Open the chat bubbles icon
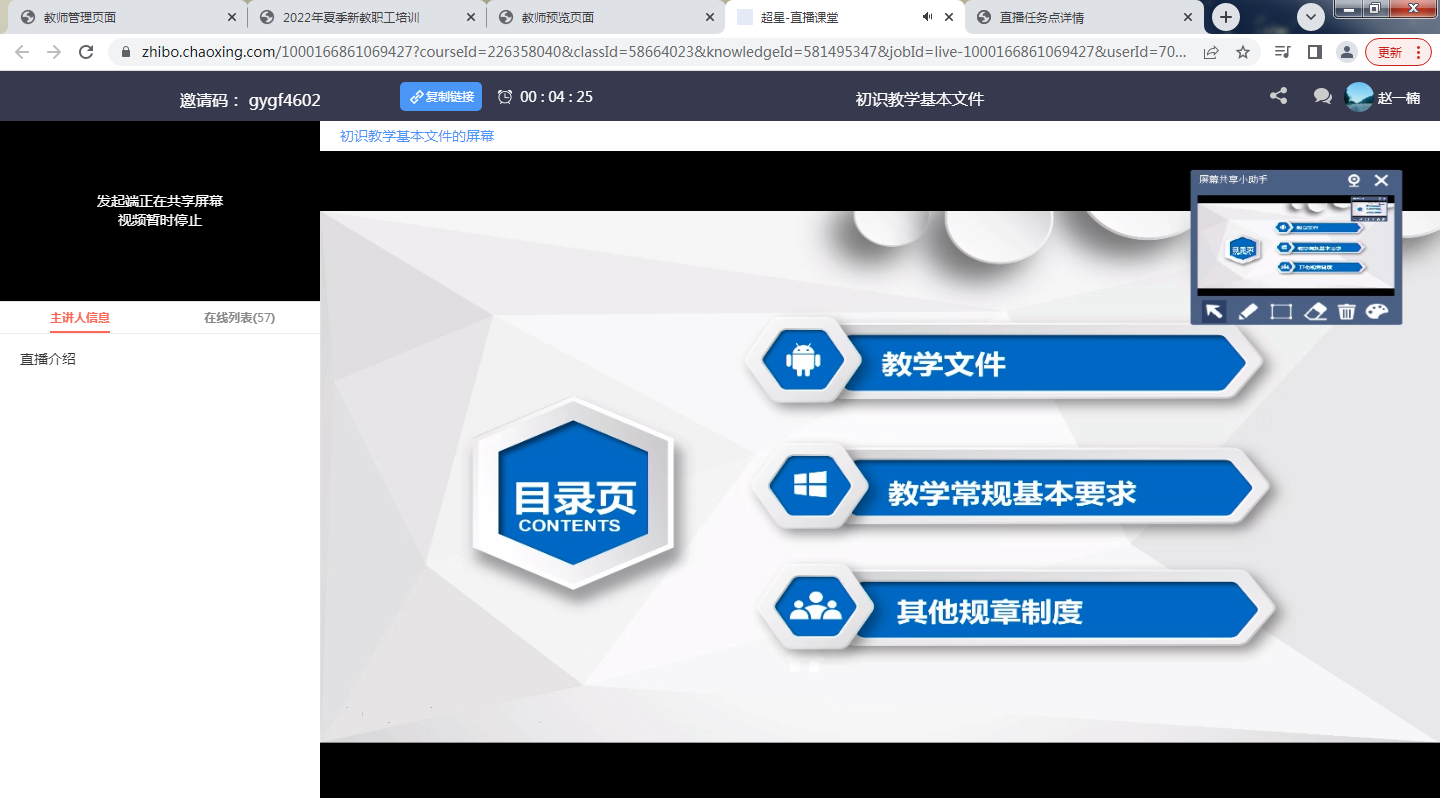 [x=1322, y=96]
